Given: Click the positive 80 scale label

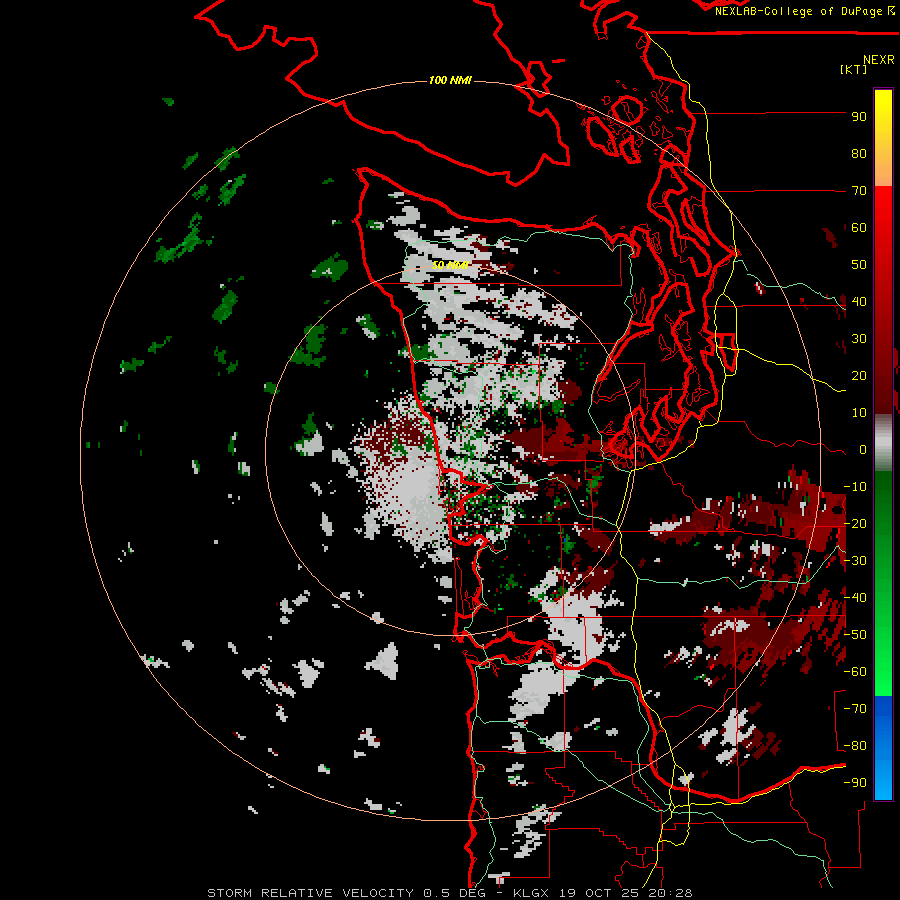Looking at the screenshot, I should 859,153.
